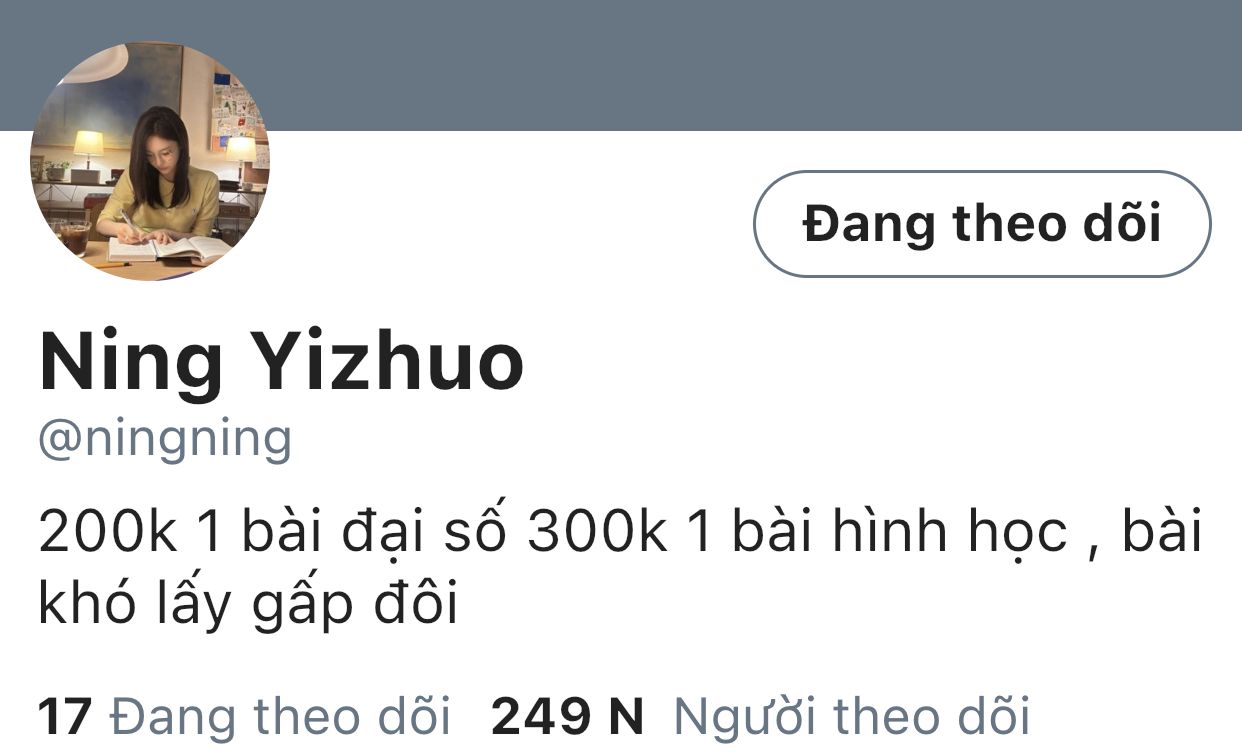Tap the gray 'Đang theo dõi' stats label

click(280, 716)
